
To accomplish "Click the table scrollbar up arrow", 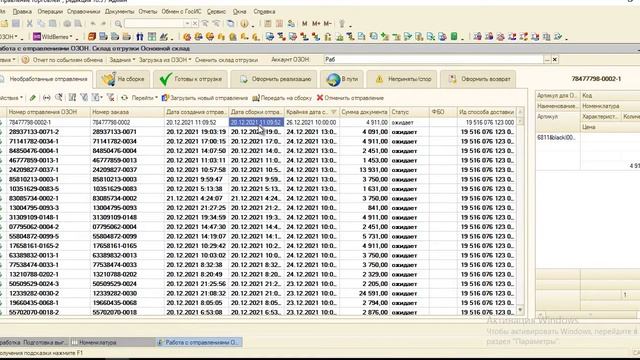I will pos(520,112).
